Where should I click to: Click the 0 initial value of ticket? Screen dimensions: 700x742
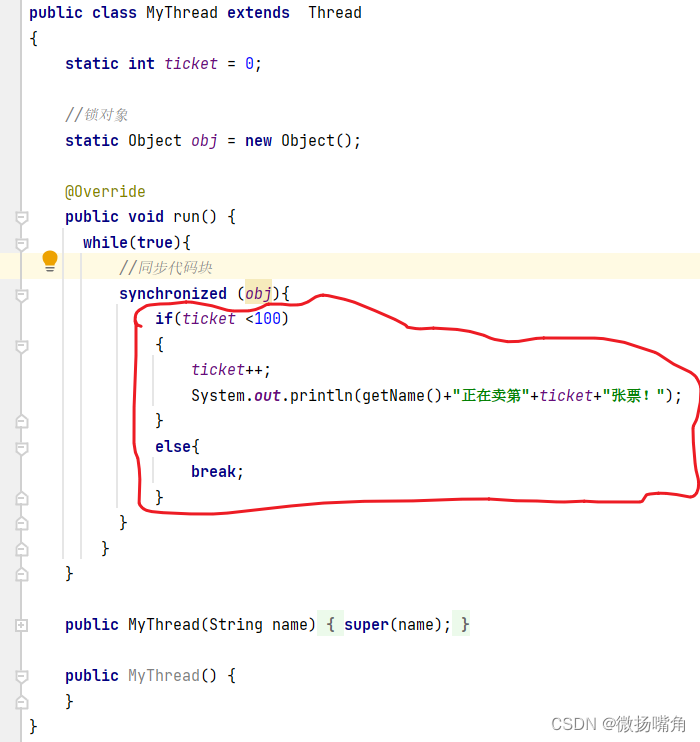tap(249, 64)
